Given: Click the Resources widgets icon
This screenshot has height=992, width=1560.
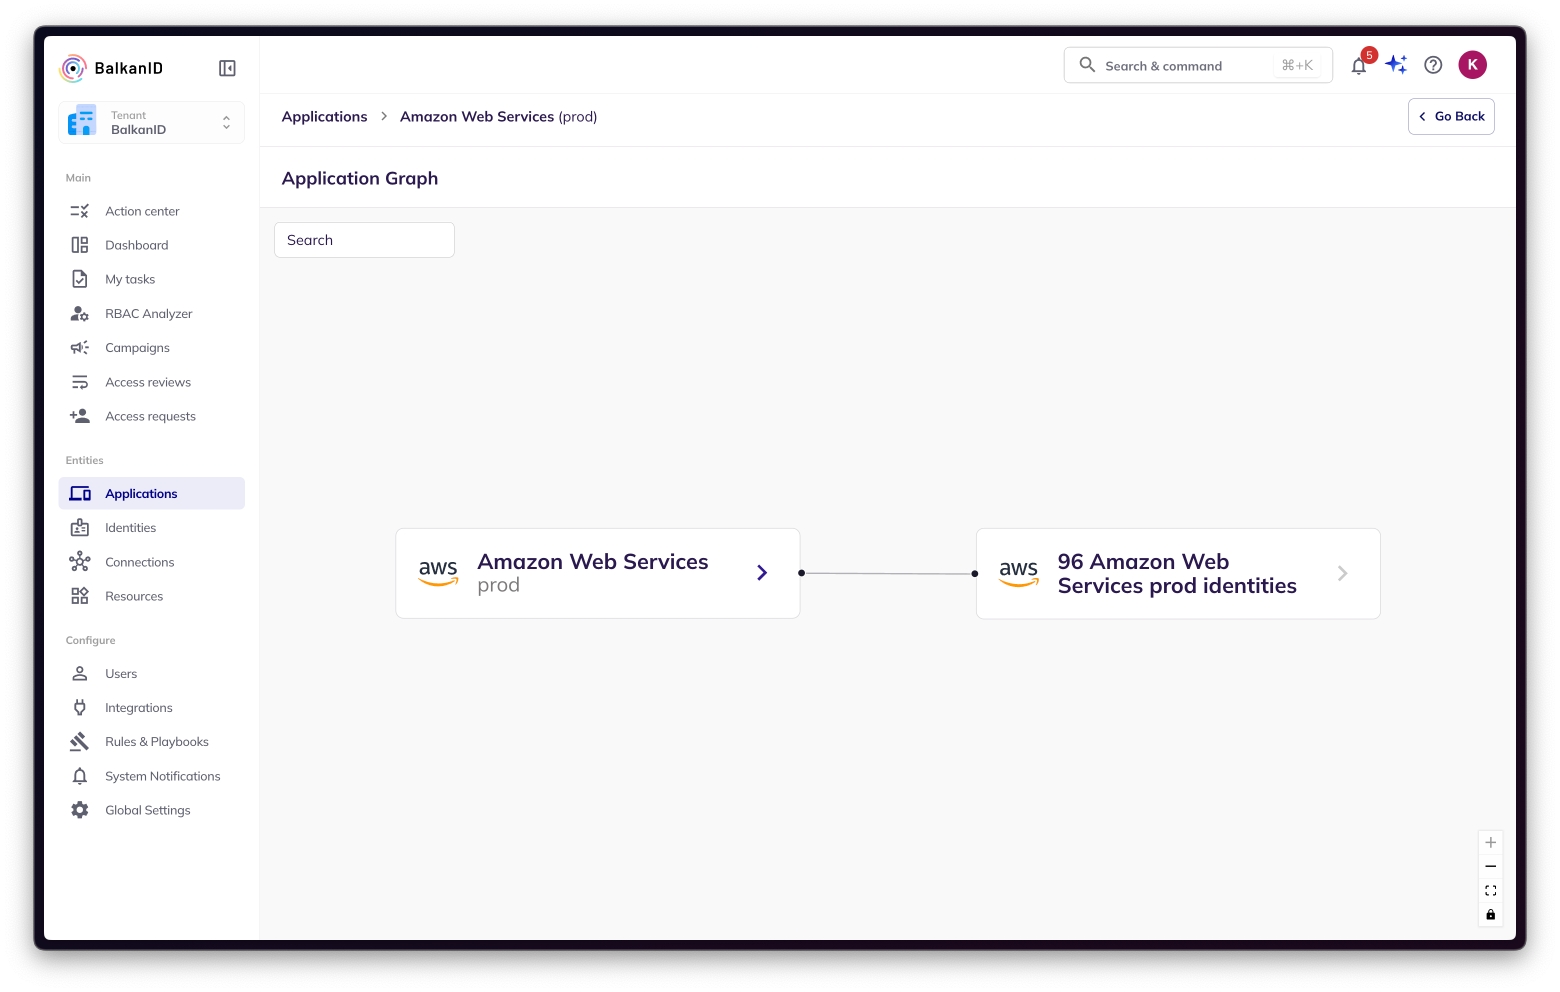Looking at the screenshot, I should pyautogui.click(x=80, y=596).
